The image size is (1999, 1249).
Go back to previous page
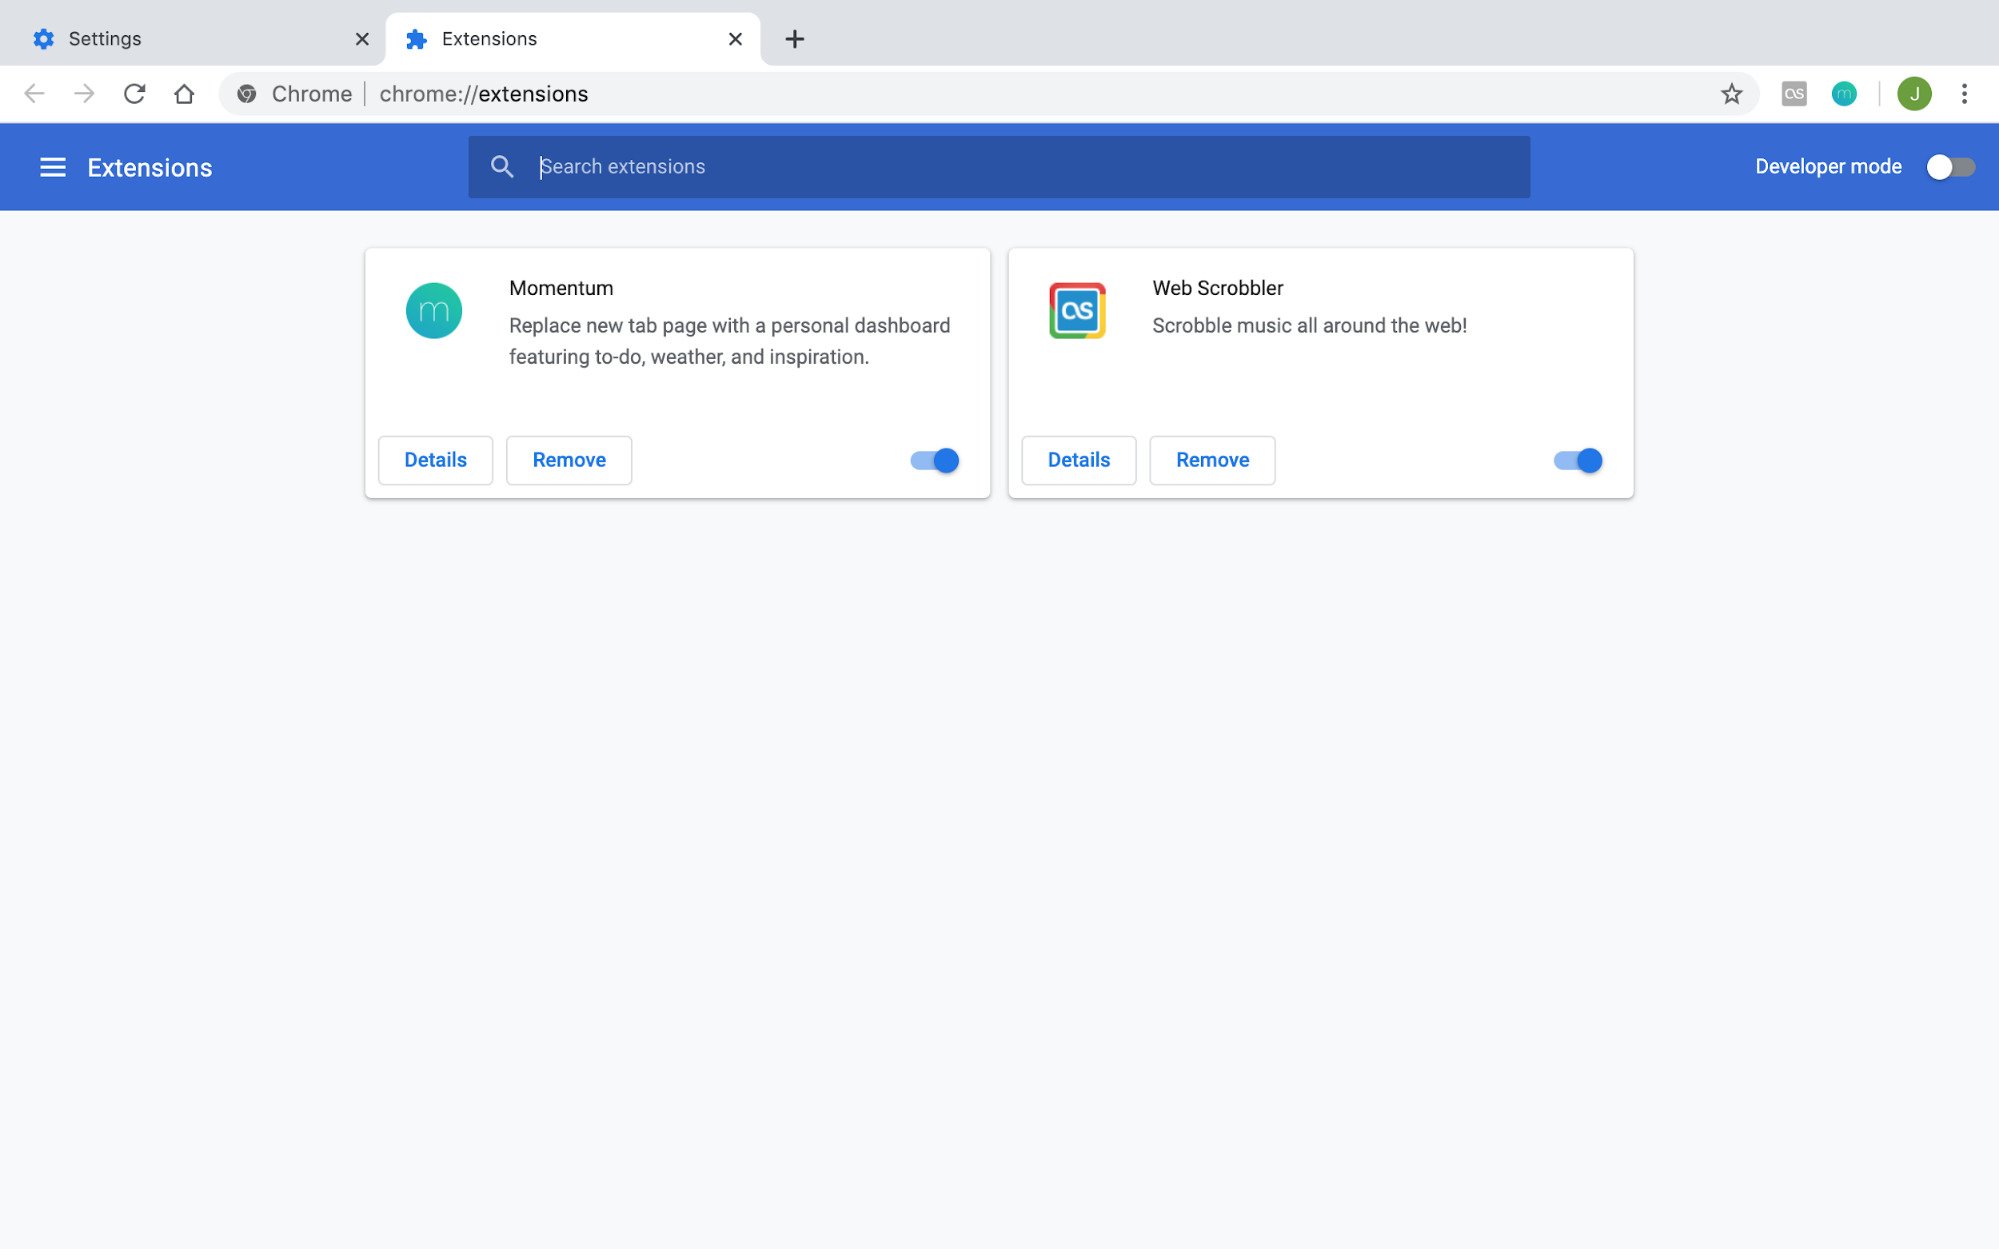pos(34,94)
